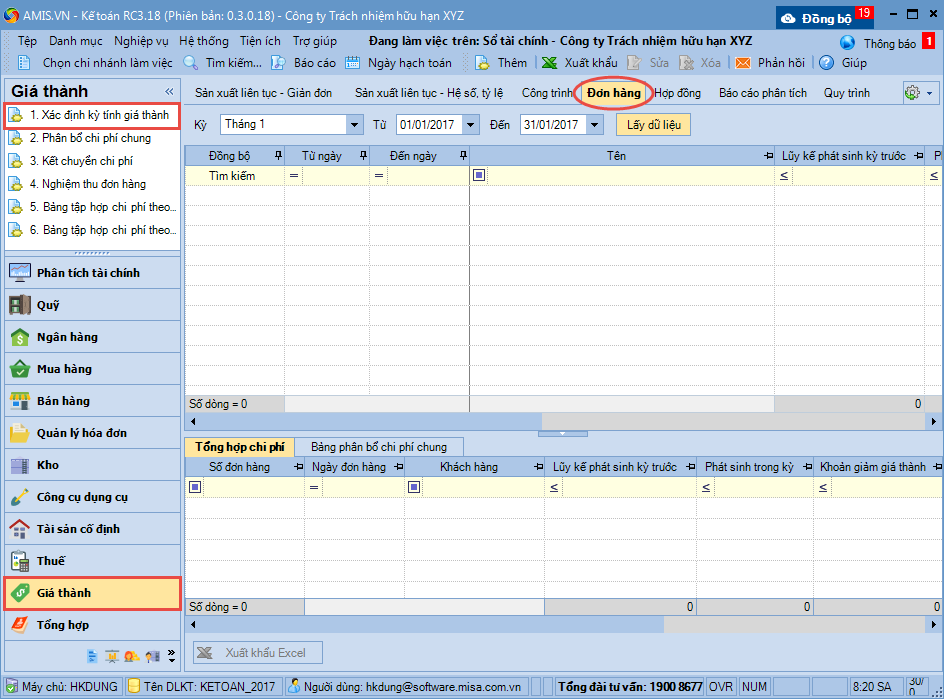Toggle pin on the Từ ngày column
The height and width of the screenshot is (699, 944).
coord(362,156)
